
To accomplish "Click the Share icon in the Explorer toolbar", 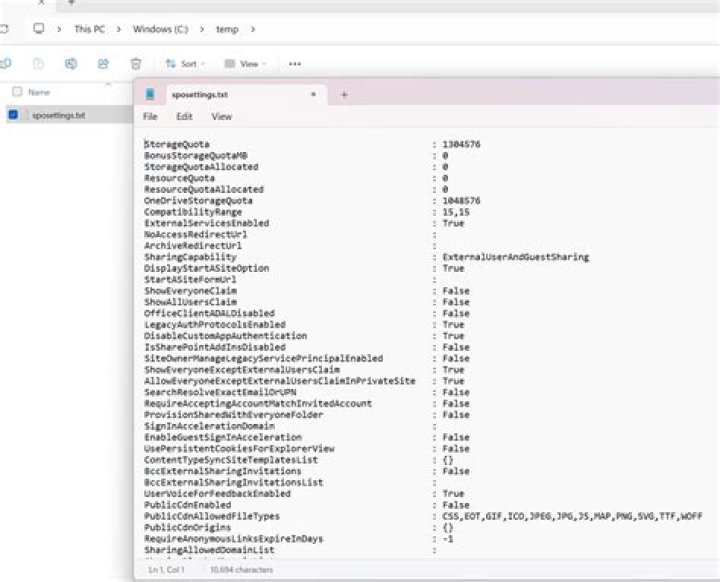I will click(103, 64).
